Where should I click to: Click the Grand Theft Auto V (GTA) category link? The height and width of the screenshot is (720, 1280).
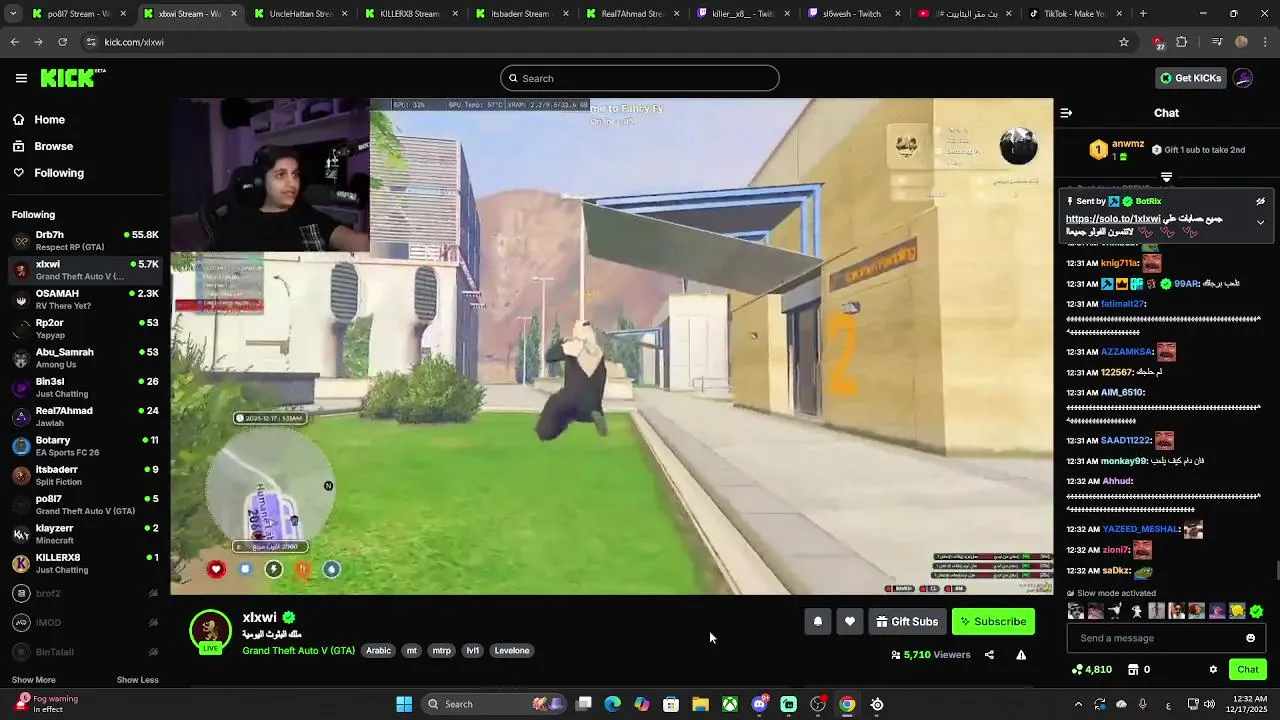pos(298,650)
